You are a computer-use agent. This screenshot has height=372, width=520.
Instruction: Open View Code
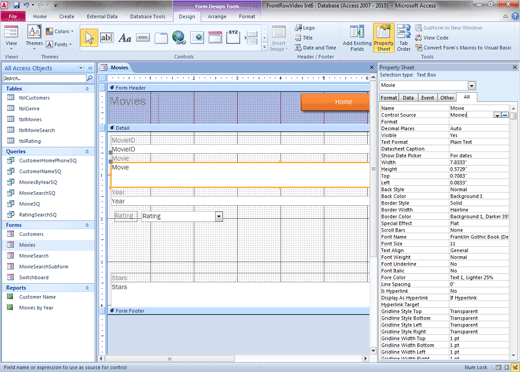pyautogui.click(x=432, y=38)
